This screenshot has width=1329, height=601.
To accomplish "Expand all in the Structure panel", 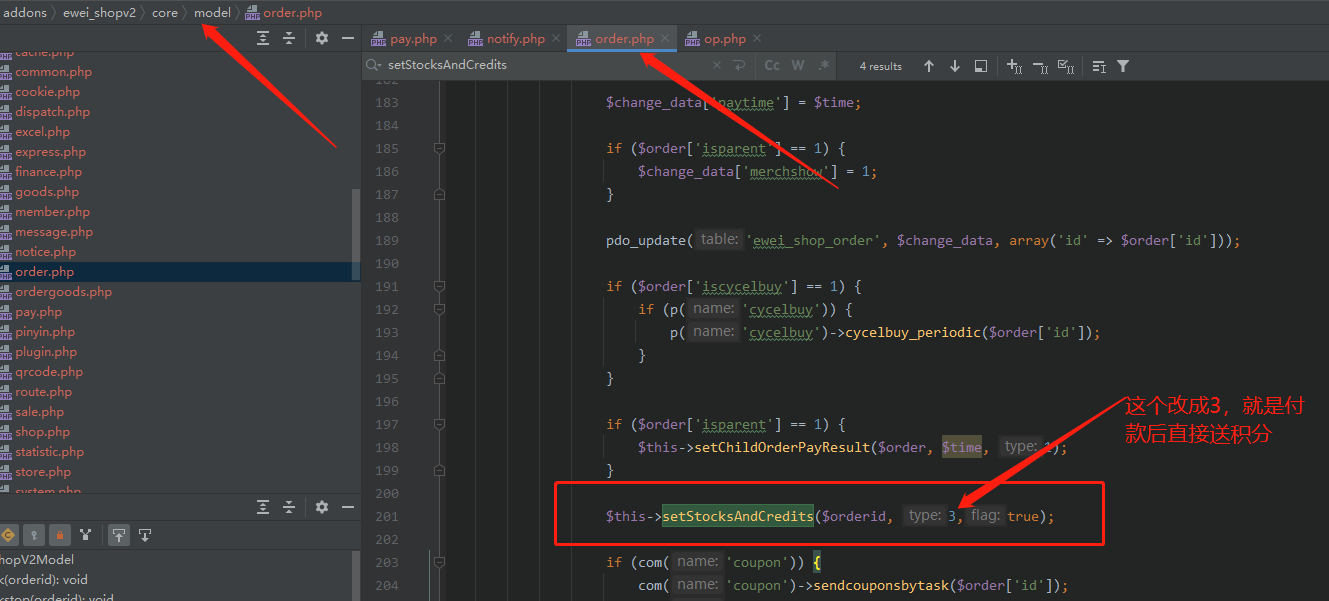I will pos(263,507).
